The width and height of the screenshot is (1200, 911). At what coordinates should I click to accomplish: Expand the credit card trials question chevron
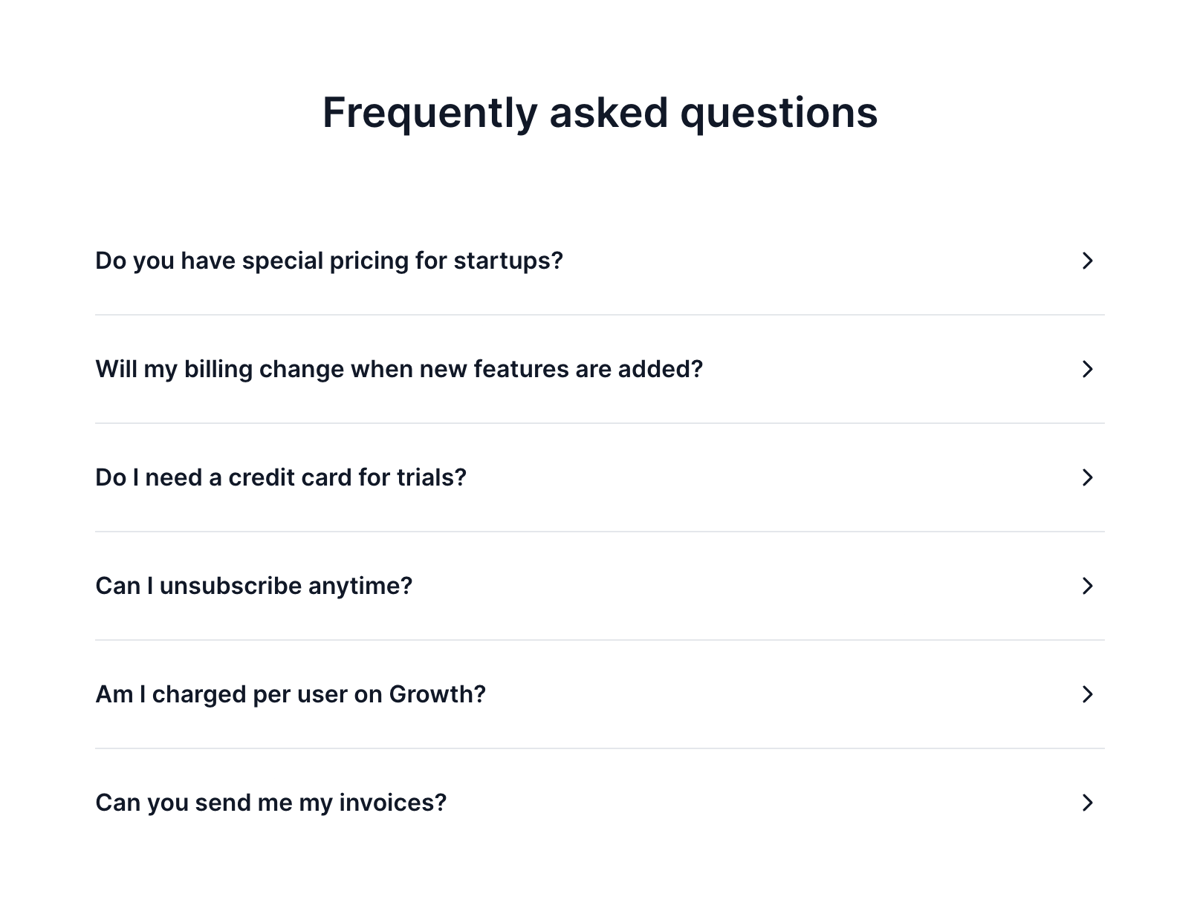click(1087, 477)
